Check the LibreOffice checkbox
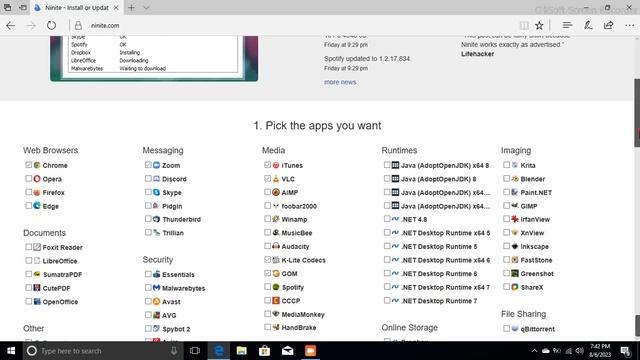Image resolution: width=640 pixels, height=360 pixels. click(x=28, y=260)
